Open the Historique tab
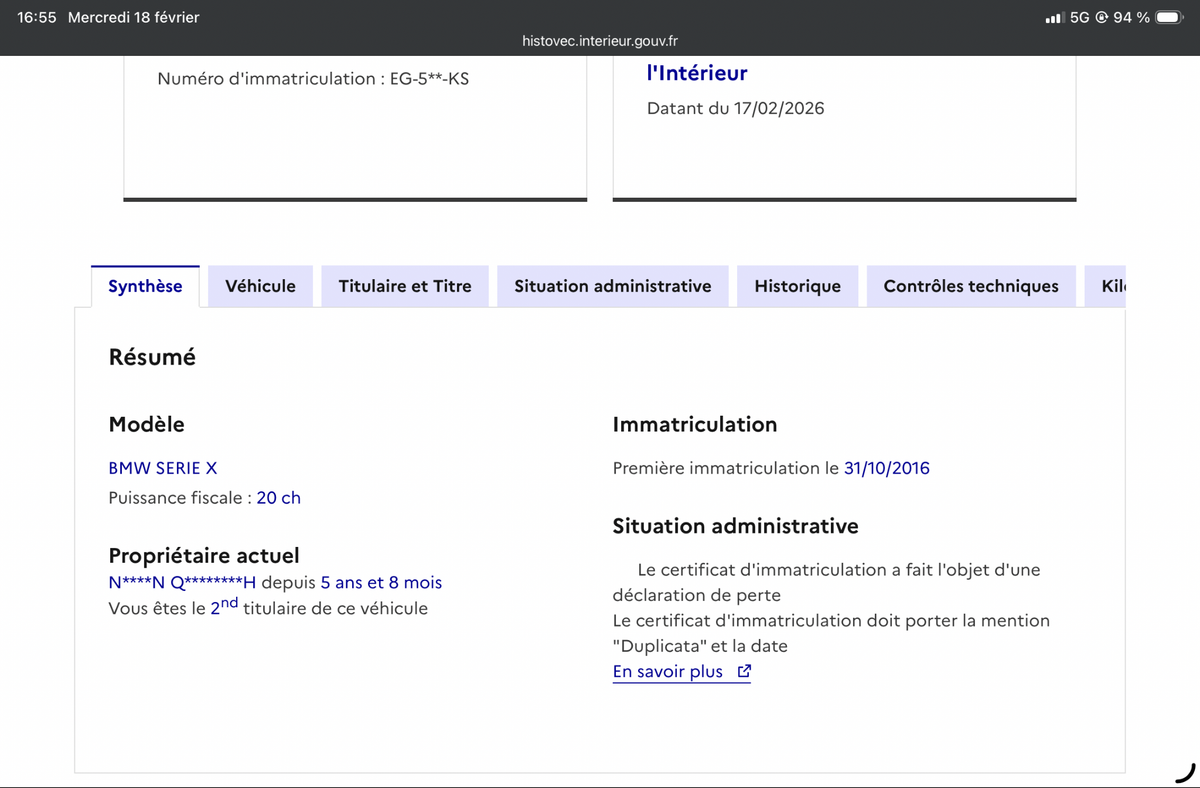The width and height of the screenshot is (1200, 788). [797, 286]
